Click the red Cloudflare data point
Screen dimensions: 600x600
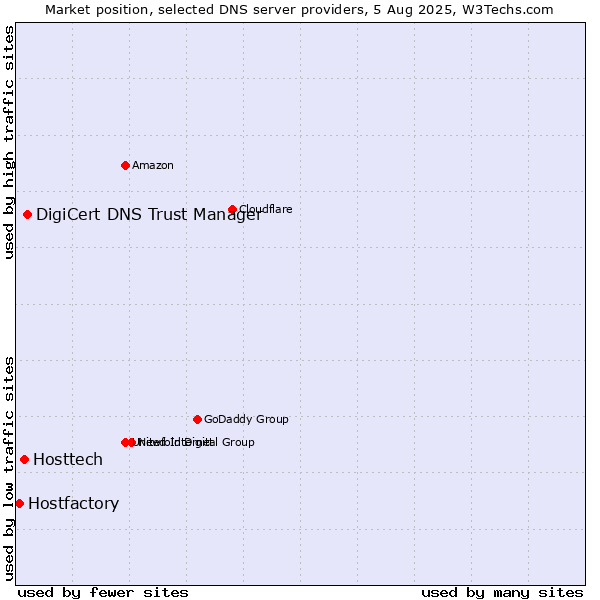[232, 209]
